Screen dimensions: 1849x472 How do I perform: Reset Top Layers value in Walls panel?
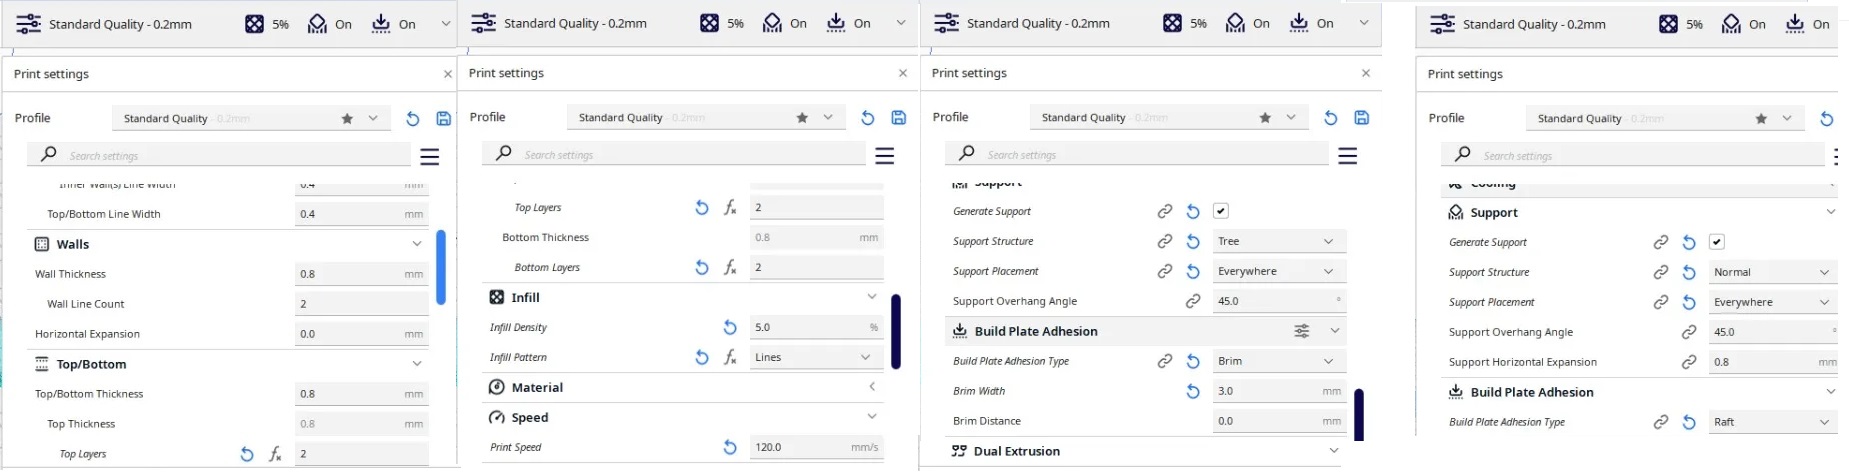(247, 454)
